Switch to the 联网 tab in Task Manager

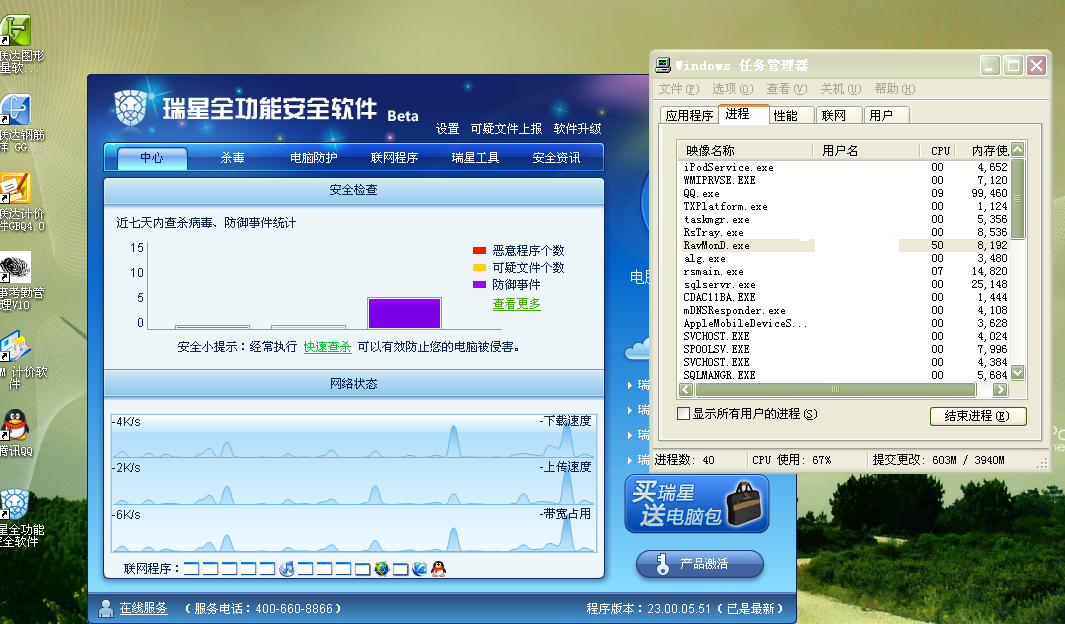pyautogui.click(x=838, y=115)
